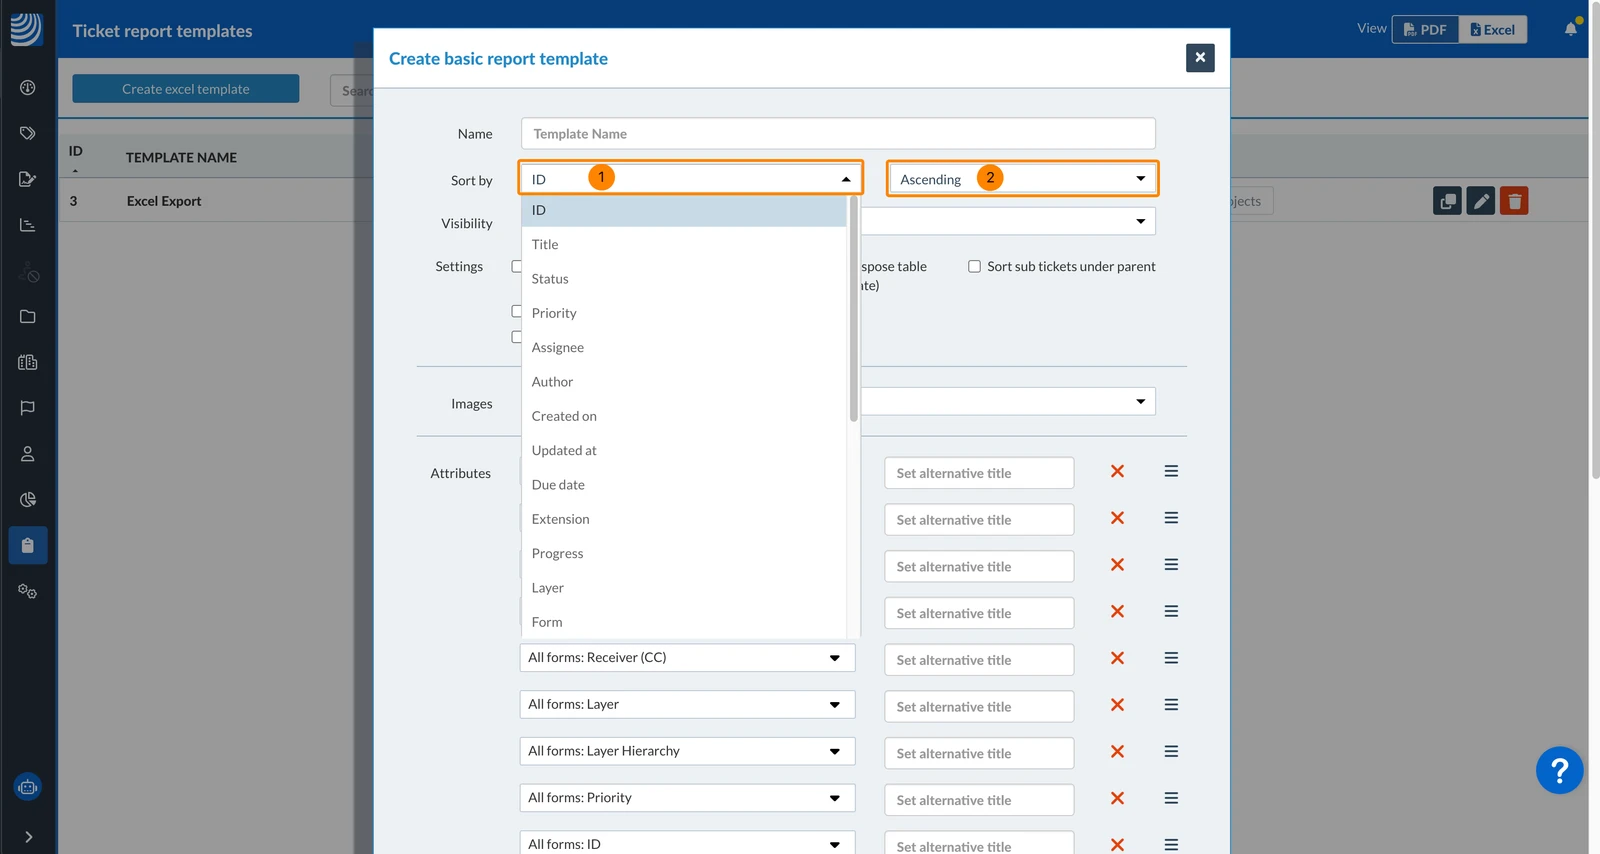Open the All forms: Receiver (CC) dropdown
The image size is (1600, 854).
(687, 657)
